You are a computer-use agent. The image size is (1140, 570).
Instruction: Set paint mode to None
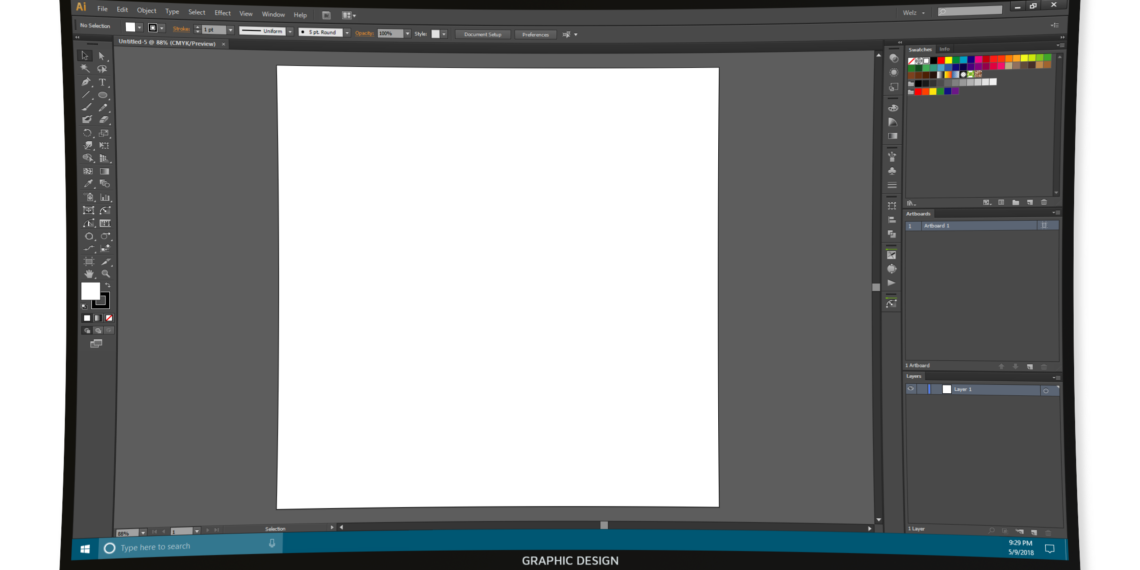[x=109, y=318]
